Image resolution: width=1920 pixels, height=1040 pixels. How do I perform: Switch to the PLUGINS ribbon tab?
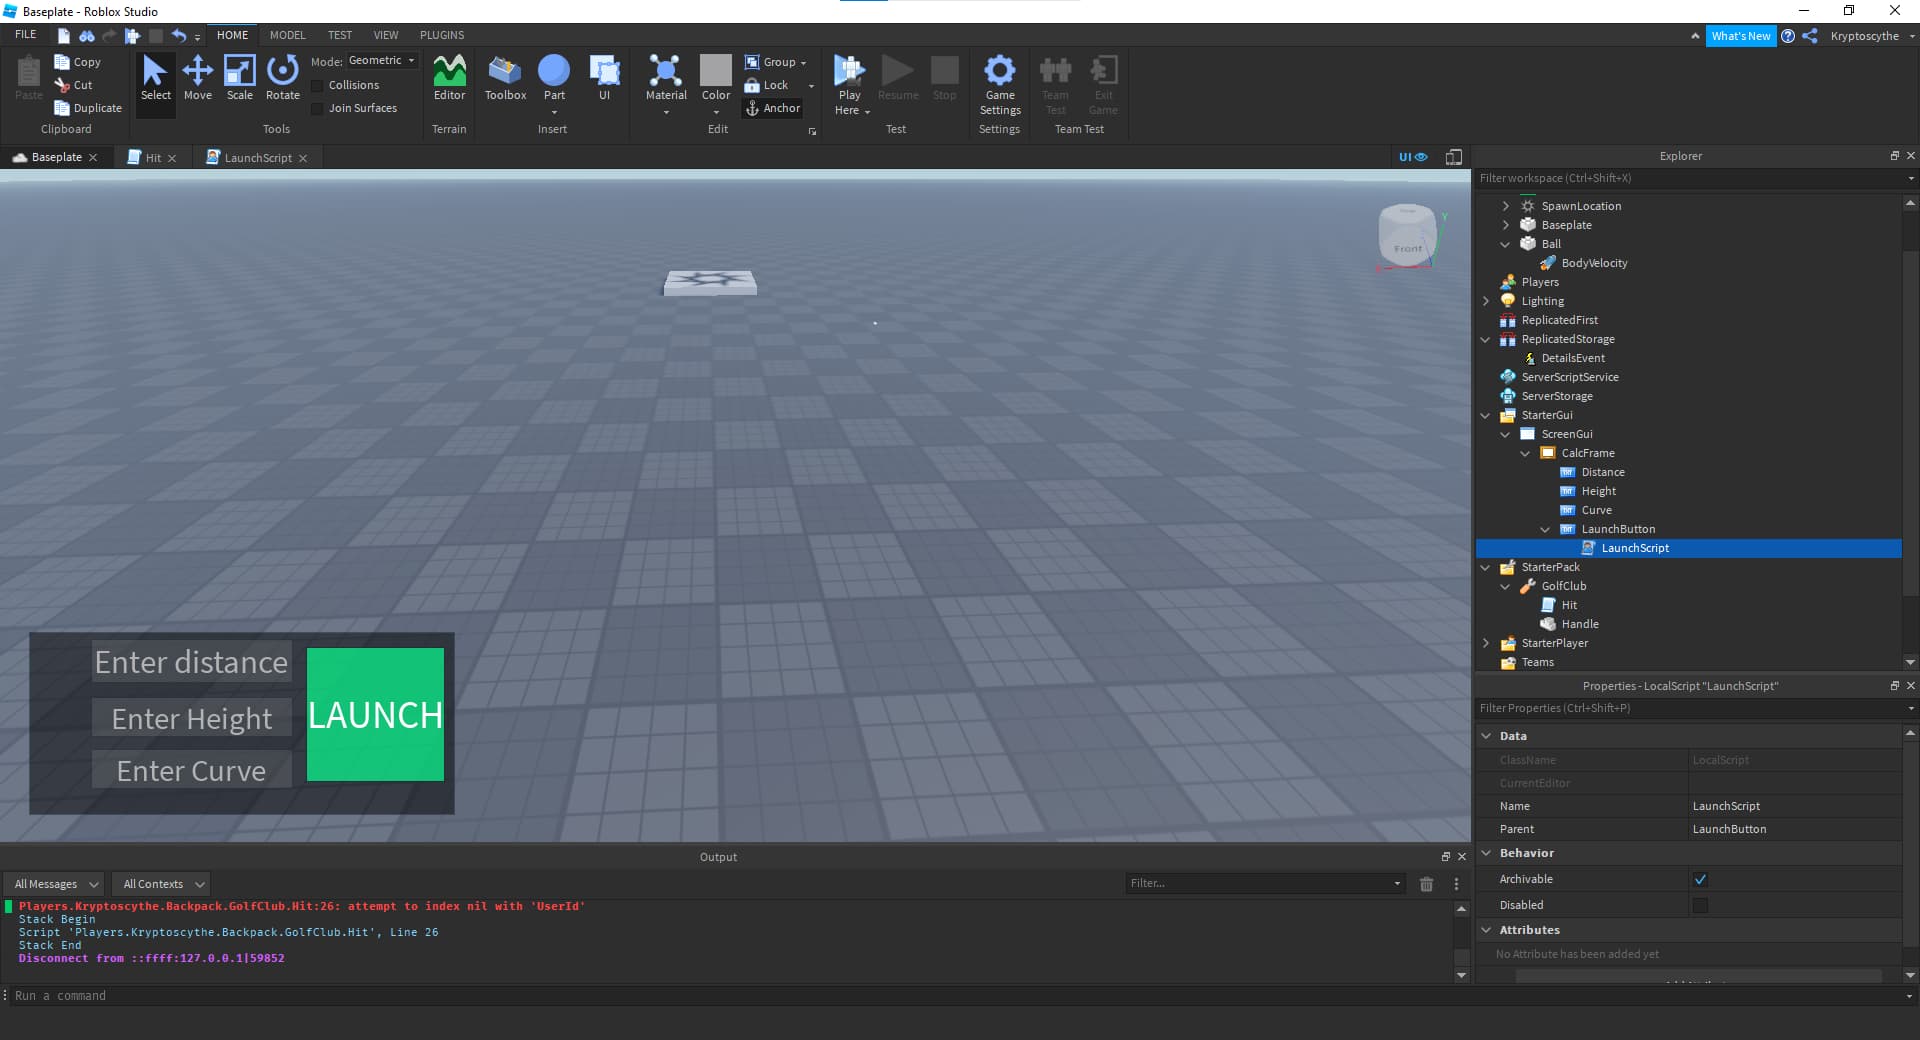(442, 35)
